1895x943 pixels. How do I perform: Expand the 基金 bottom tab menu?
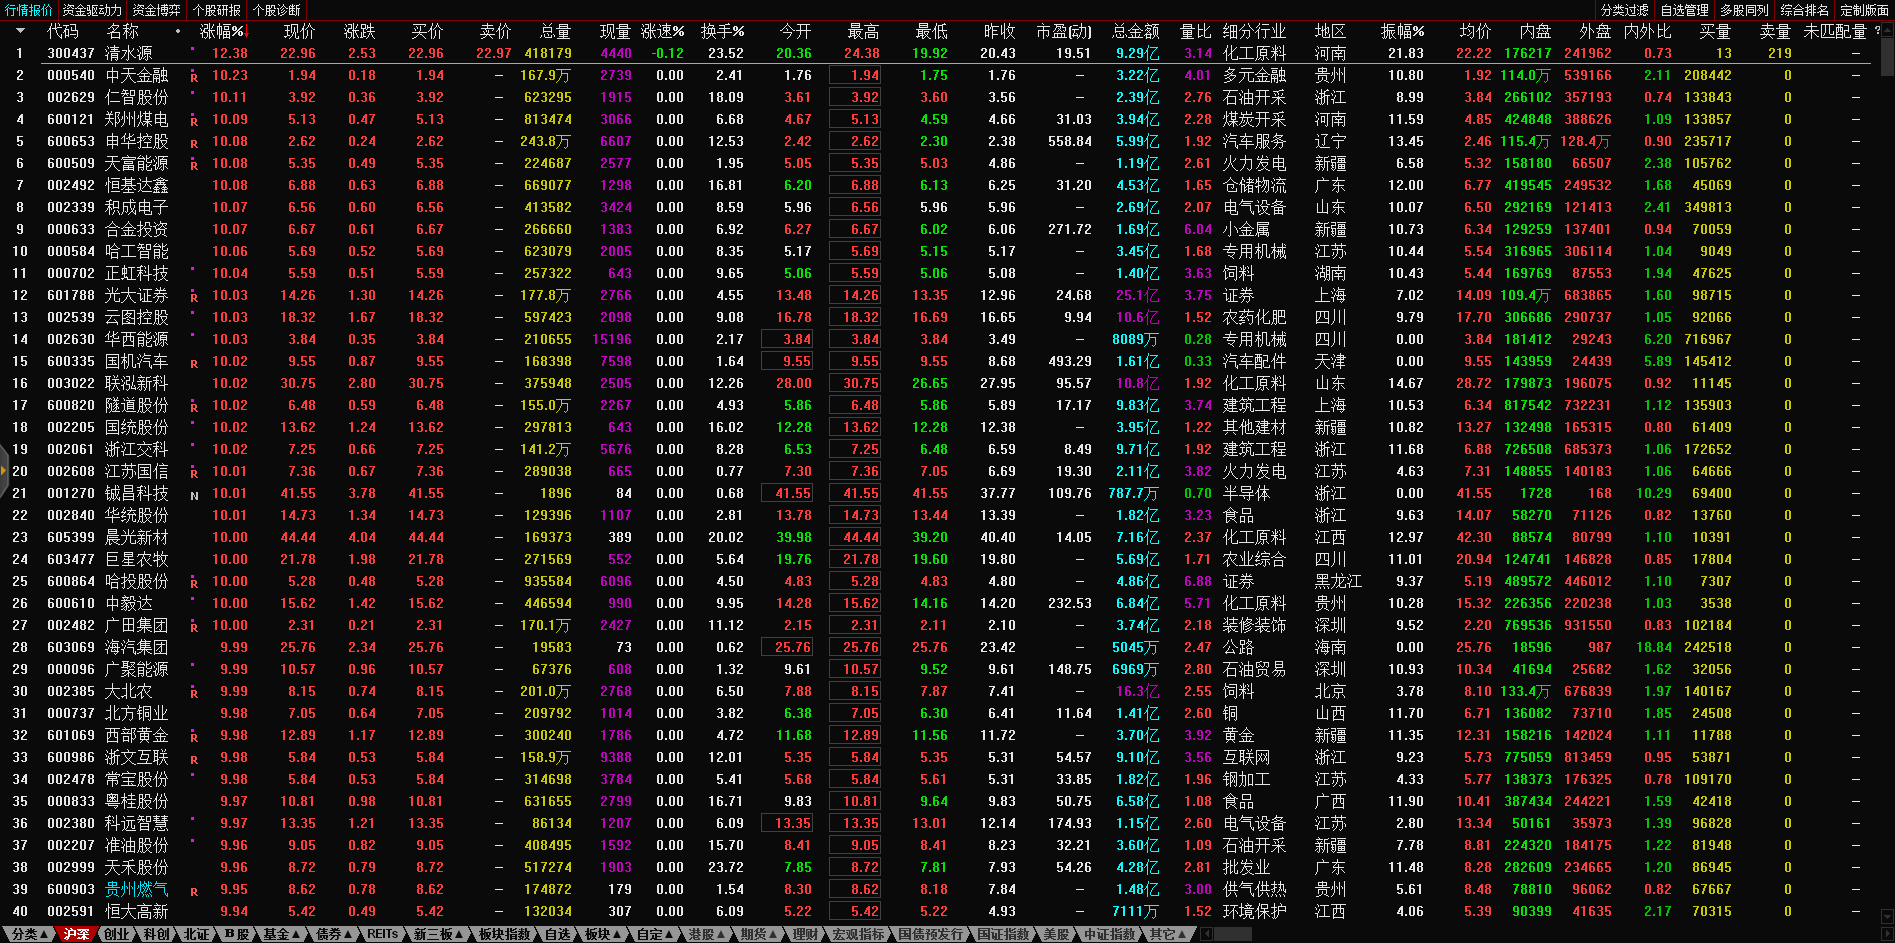click(281, 934)
